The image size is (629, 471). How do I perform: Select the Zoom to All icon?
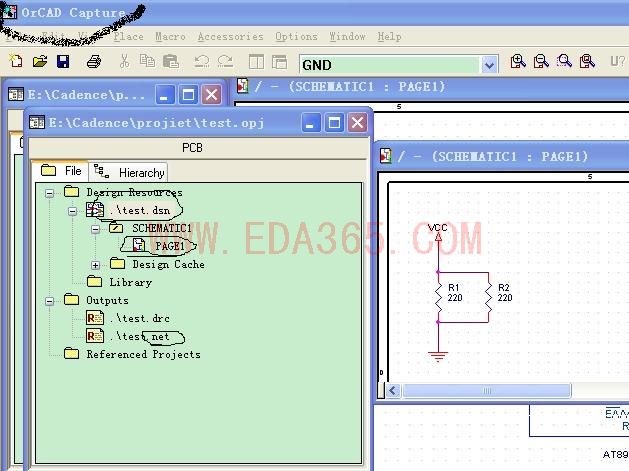click(x=587, y=61)
